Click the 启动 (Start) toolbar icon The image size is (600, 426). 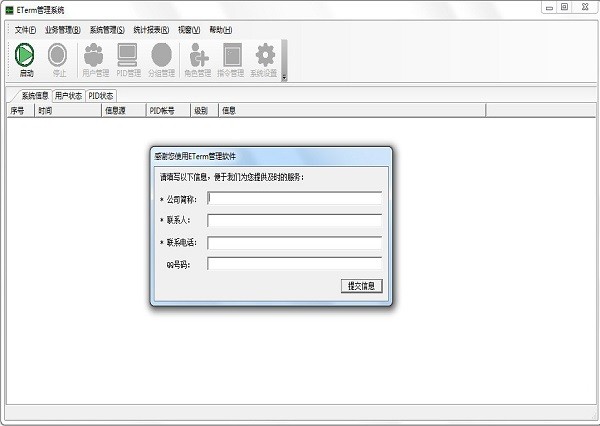coord(26,59)
